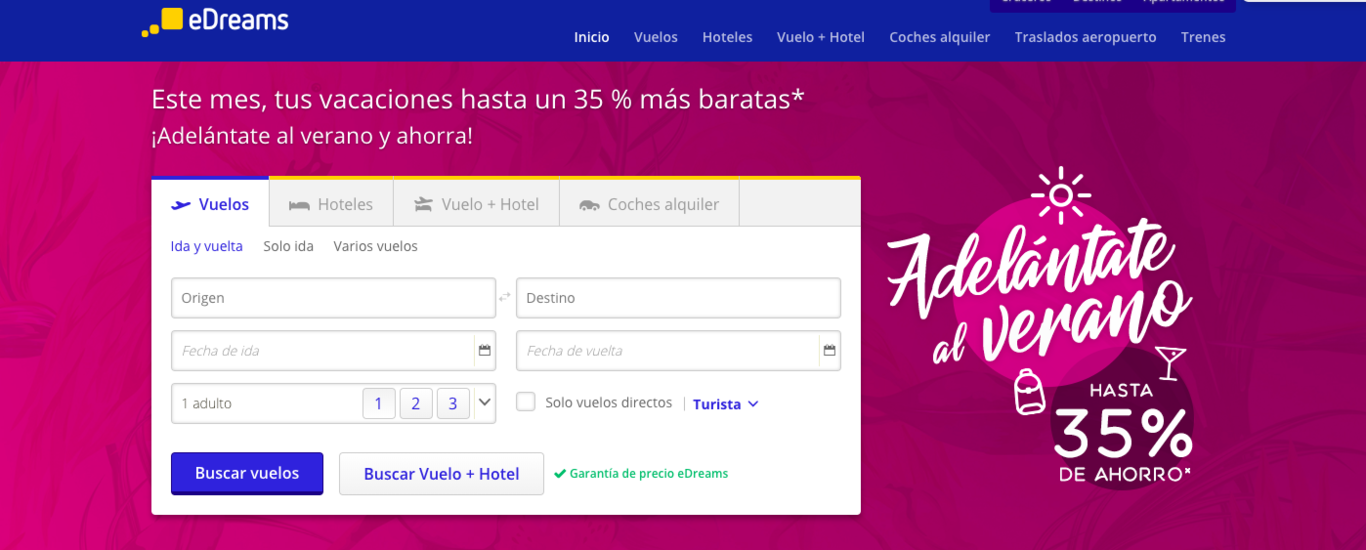Open the Turista cabin class dropdown
Image resolution: width=1366 pixels, height=550 pixels.
click(726, 404)
